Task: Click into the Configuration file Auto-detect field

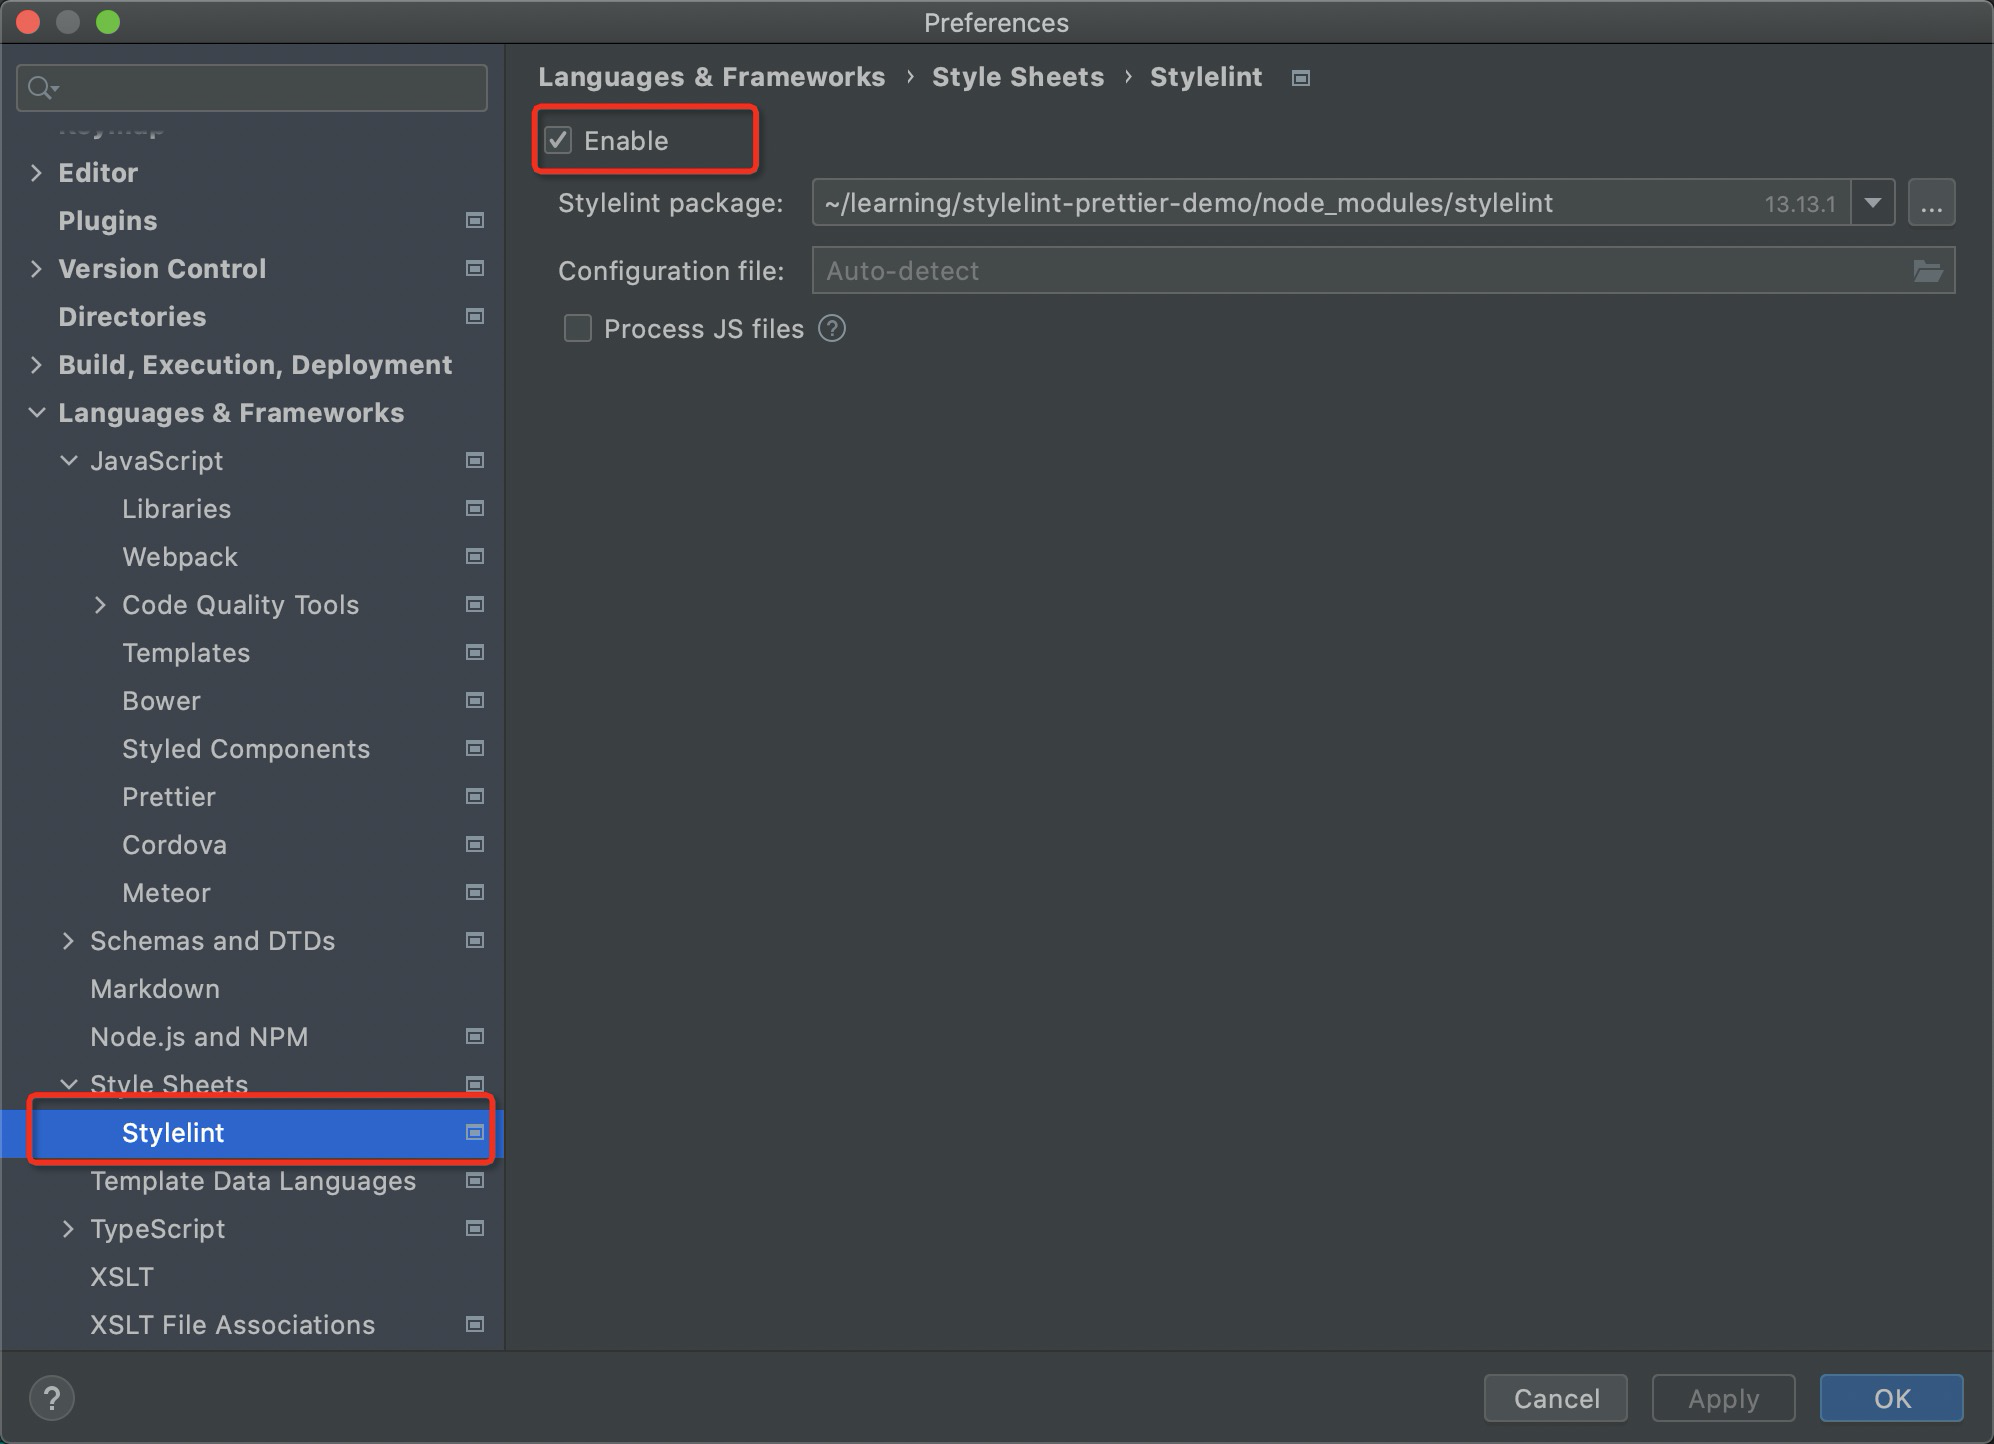Action: pyautogui.click(x=1350, y=271)
